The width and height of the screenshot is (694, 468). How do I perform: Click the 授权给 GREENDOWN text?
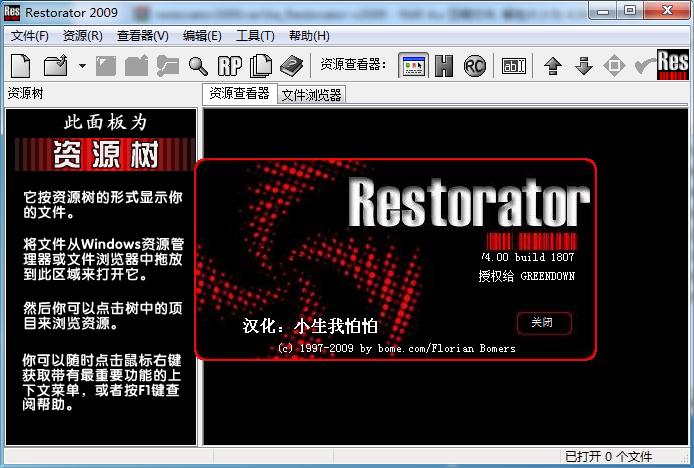[526, 276]
